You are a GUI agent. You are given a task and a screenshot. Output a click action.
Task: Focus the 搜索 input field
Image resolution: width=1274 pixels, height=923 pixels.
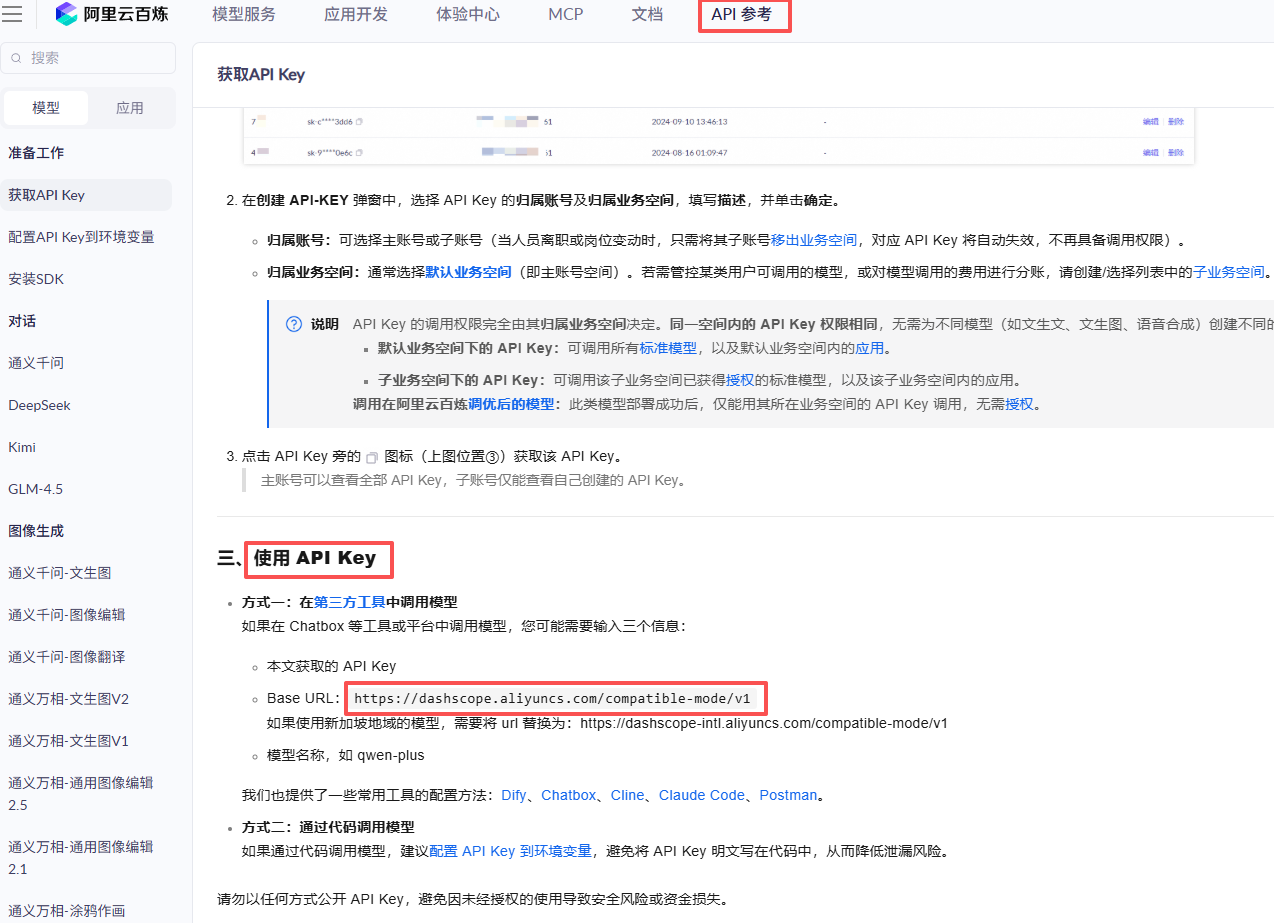tap(88, 58)
